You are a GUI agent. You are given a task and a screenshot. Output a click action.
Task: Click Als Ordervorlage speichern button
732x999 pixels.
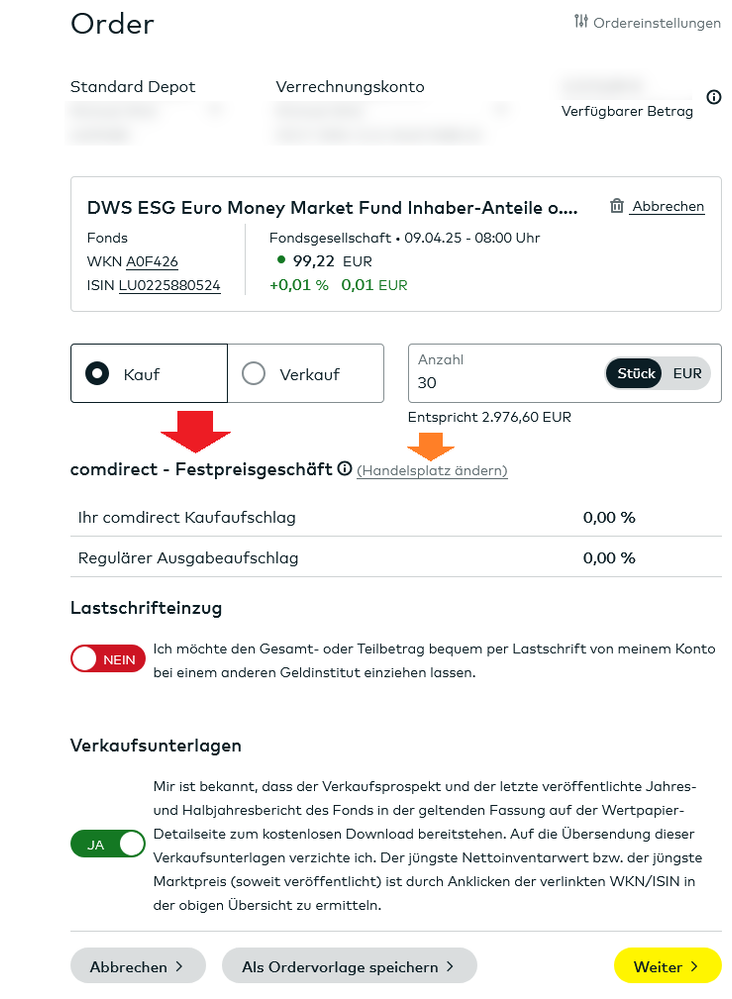click(349, 967)
